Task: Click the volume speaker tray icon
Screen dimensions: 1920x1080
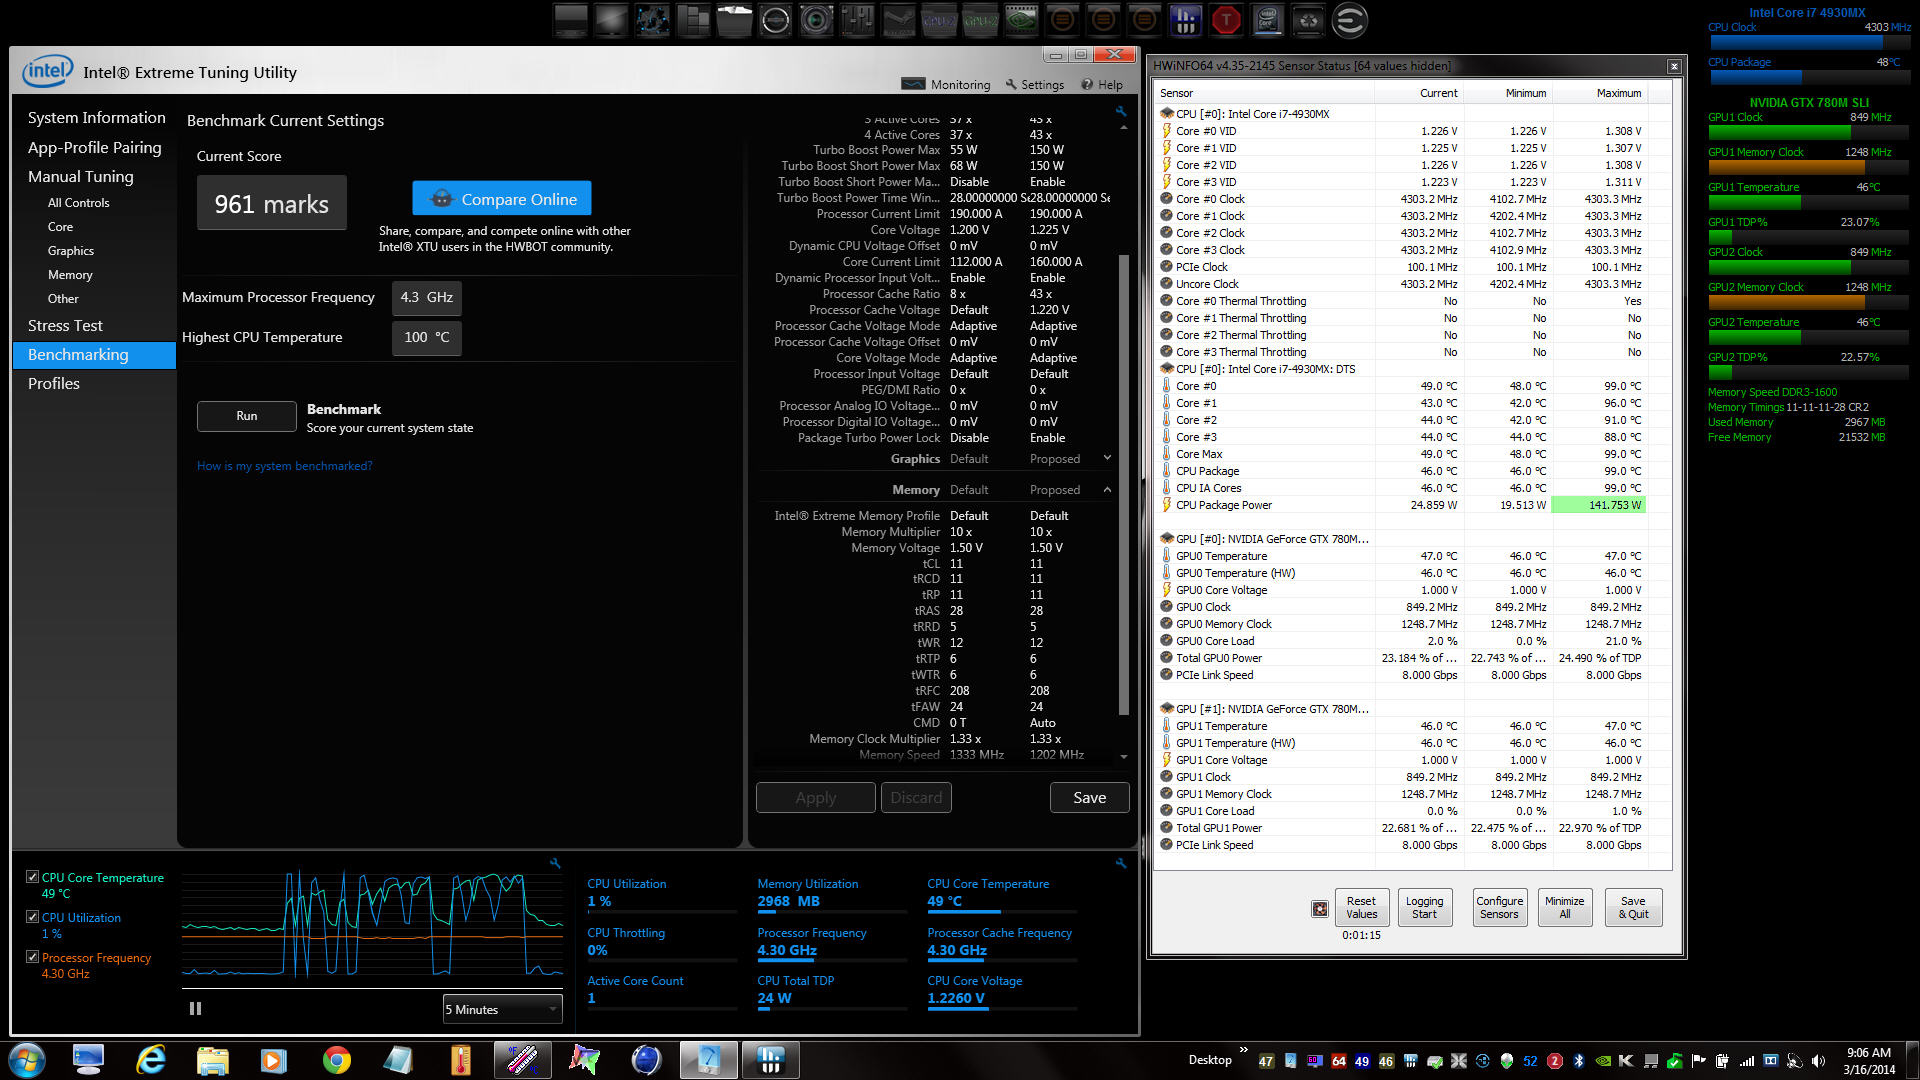Action: coord(1818,1061)
